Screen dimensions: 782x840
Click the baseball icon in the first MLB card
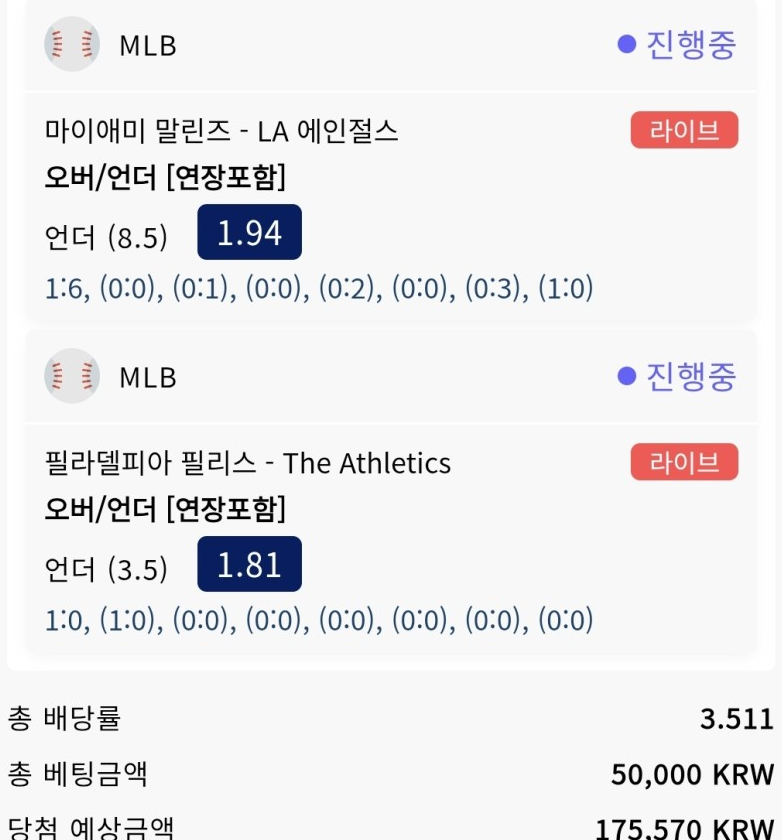tap(72, 44)
